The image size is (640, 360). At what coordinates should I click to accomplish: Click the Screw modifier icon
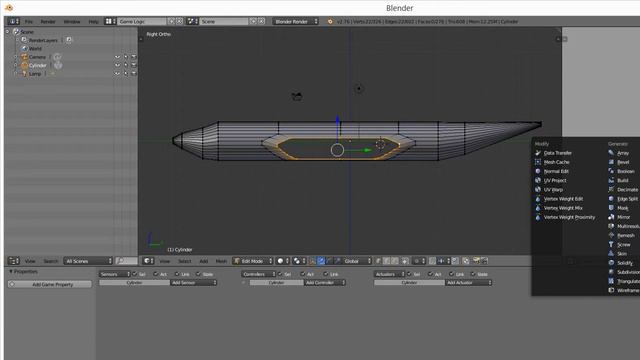tap(611, 244)
